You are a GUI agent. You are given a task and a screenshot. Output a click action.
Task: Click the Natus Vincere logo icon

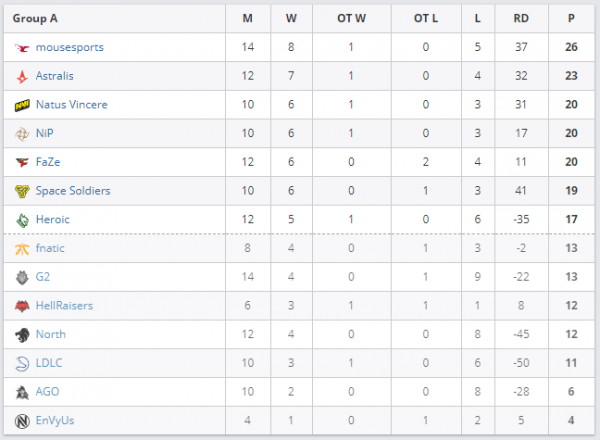22,104
